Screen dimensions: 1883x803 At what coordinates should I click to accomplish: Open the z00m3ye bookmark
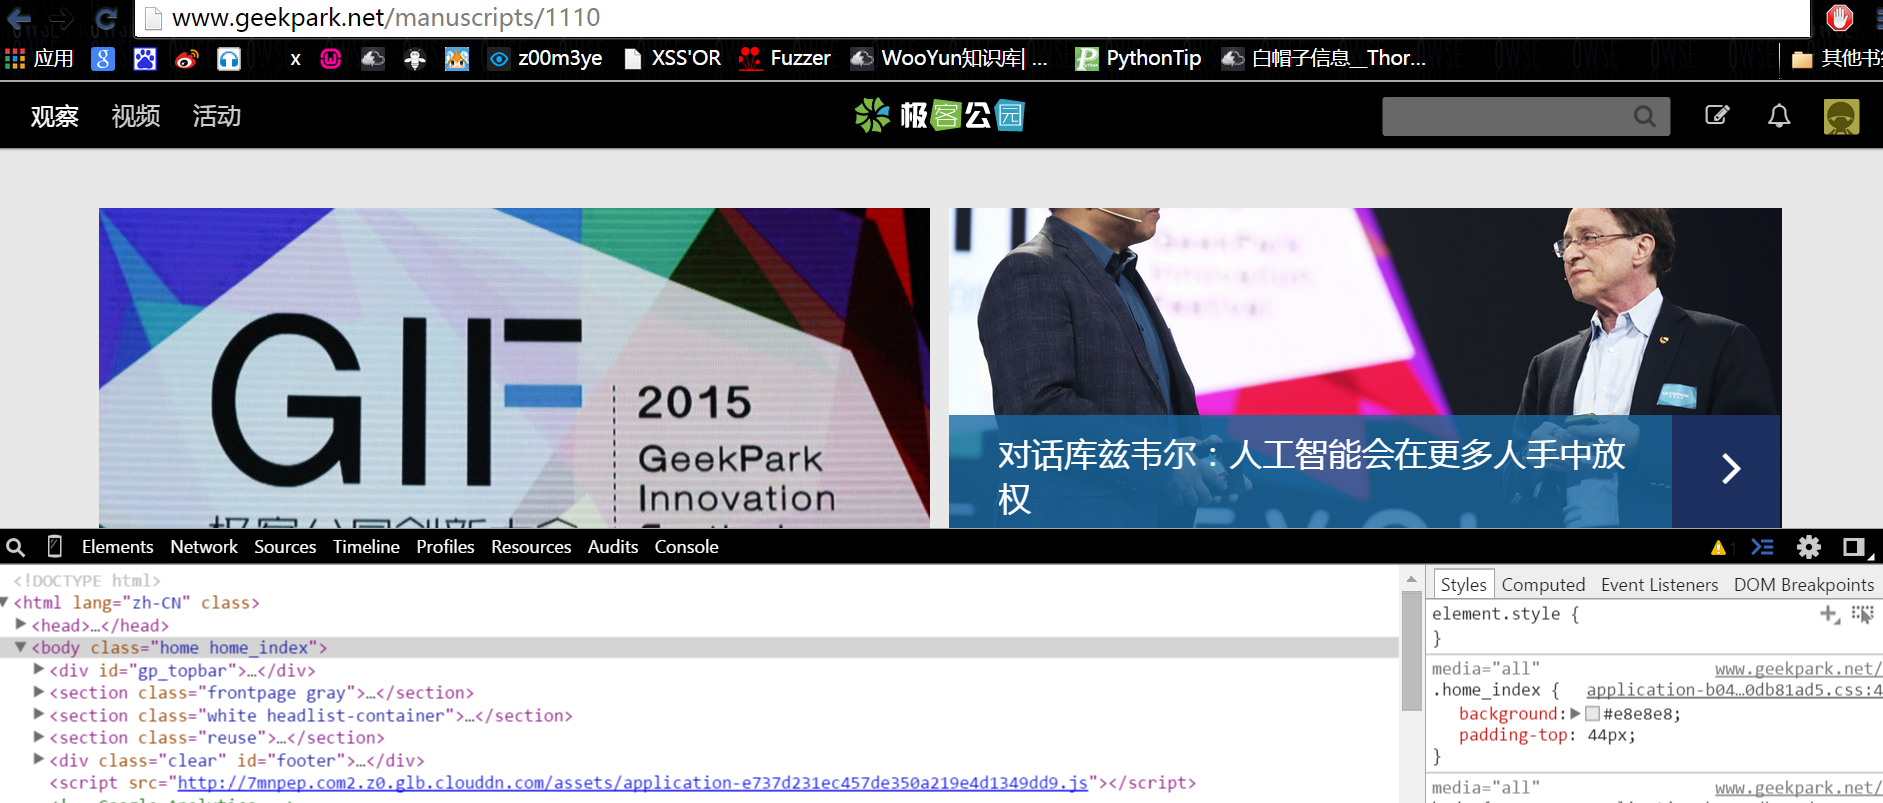(545, 59)
